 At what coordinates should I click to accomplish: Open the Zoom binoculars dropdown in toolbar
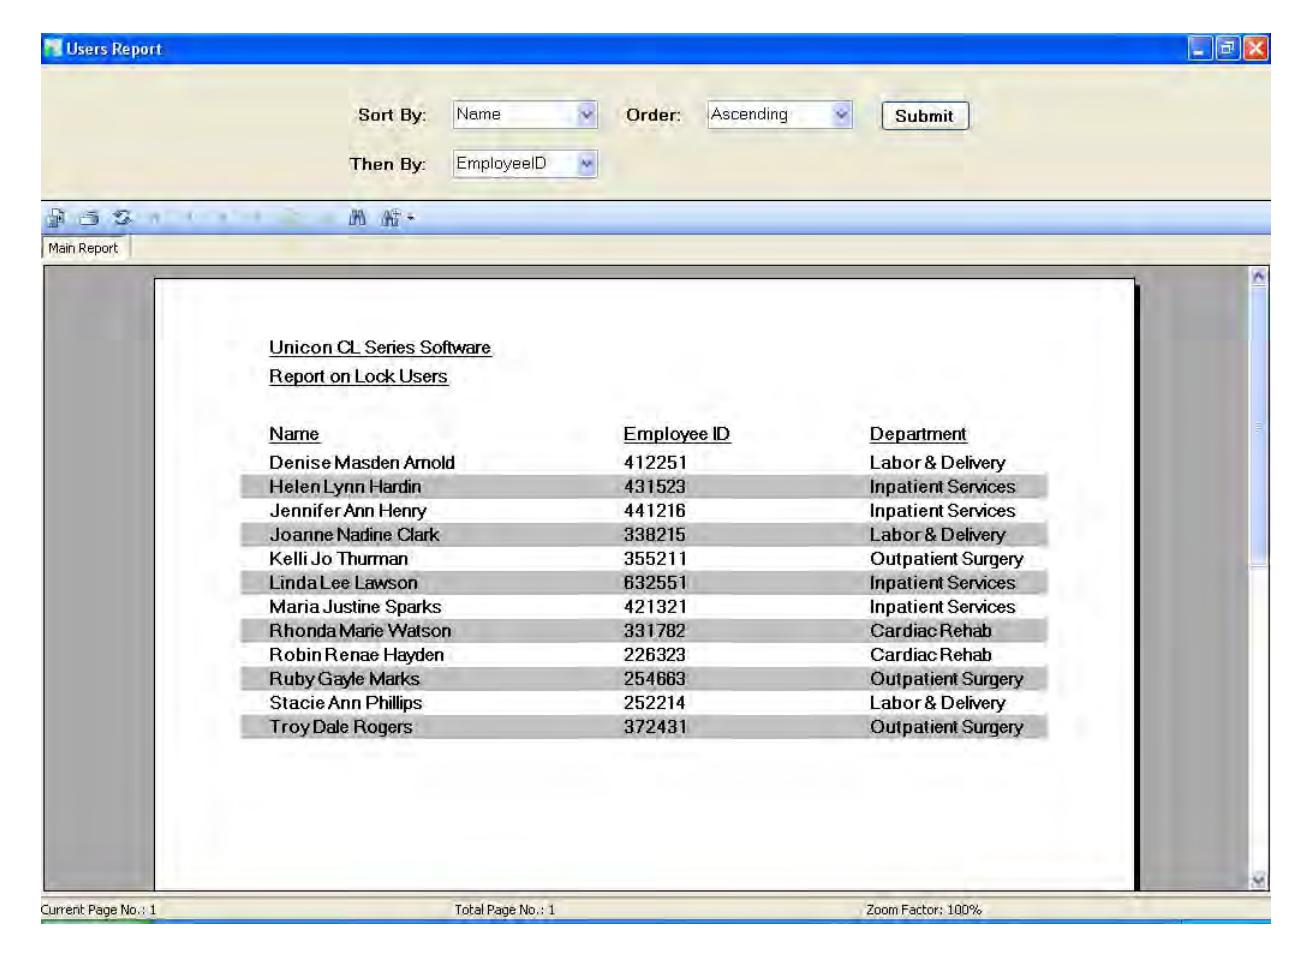(396, 217)
